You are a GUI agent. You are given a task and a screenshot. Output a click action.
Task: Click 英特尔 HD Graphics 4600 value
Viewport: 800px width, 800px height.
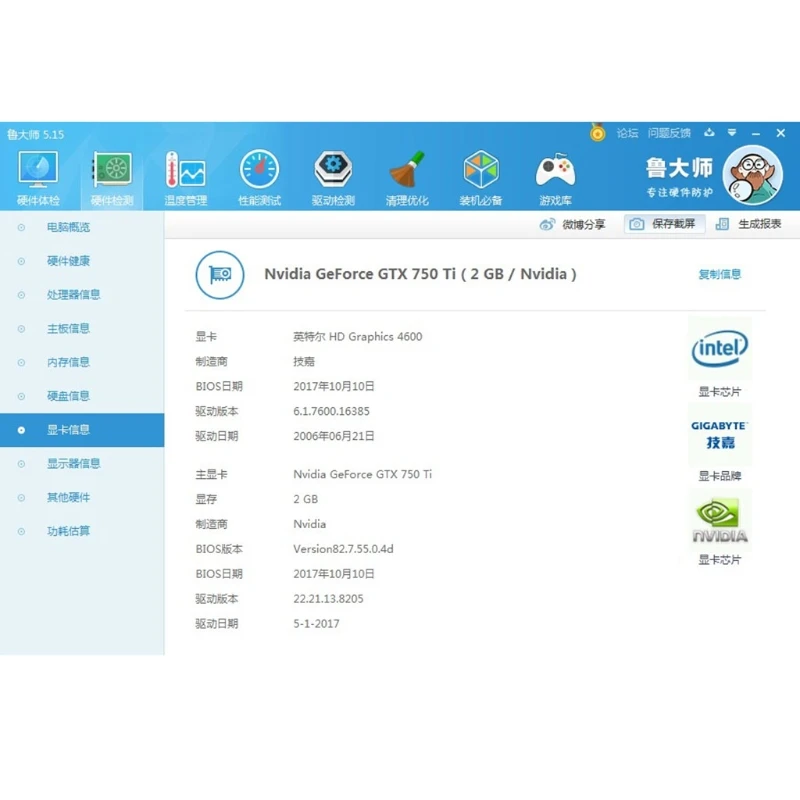pos(358,337)
